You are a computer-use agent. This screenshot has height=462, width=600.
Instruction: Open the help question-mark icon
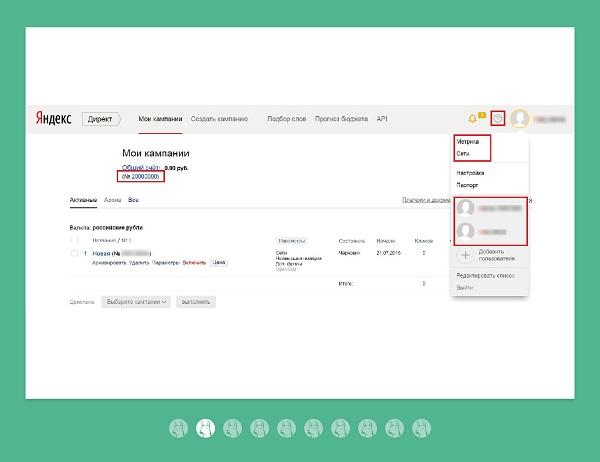pos(497,119)
